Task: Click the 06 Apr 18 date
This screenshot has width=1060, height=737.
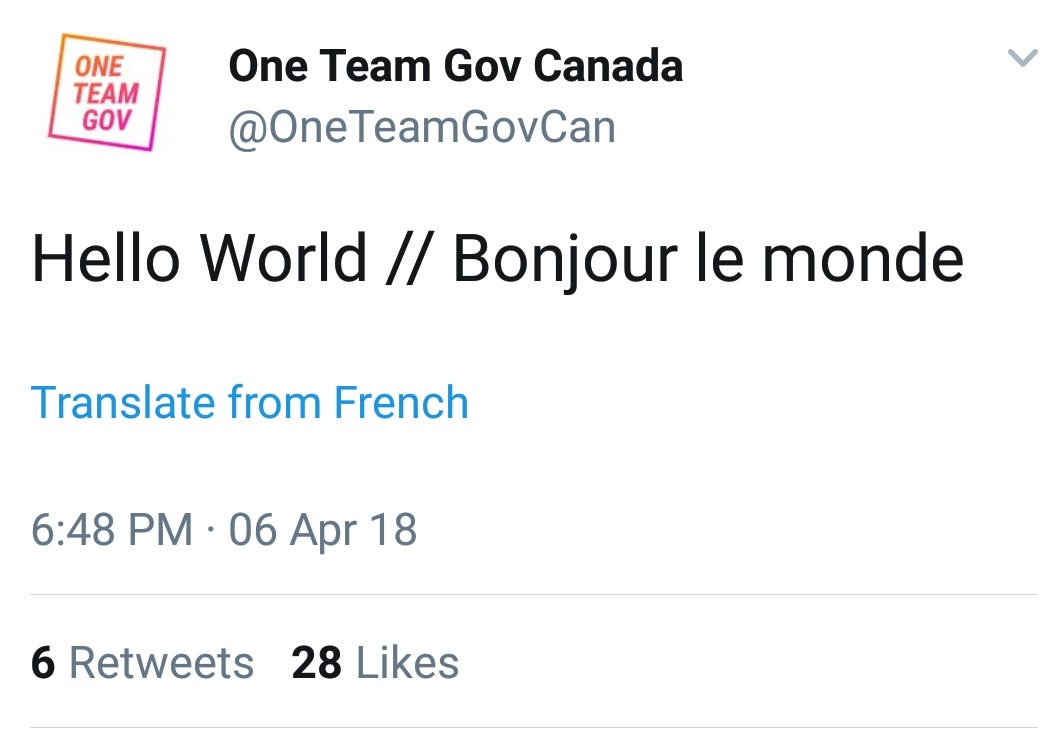Action: (x=322, y=528)
